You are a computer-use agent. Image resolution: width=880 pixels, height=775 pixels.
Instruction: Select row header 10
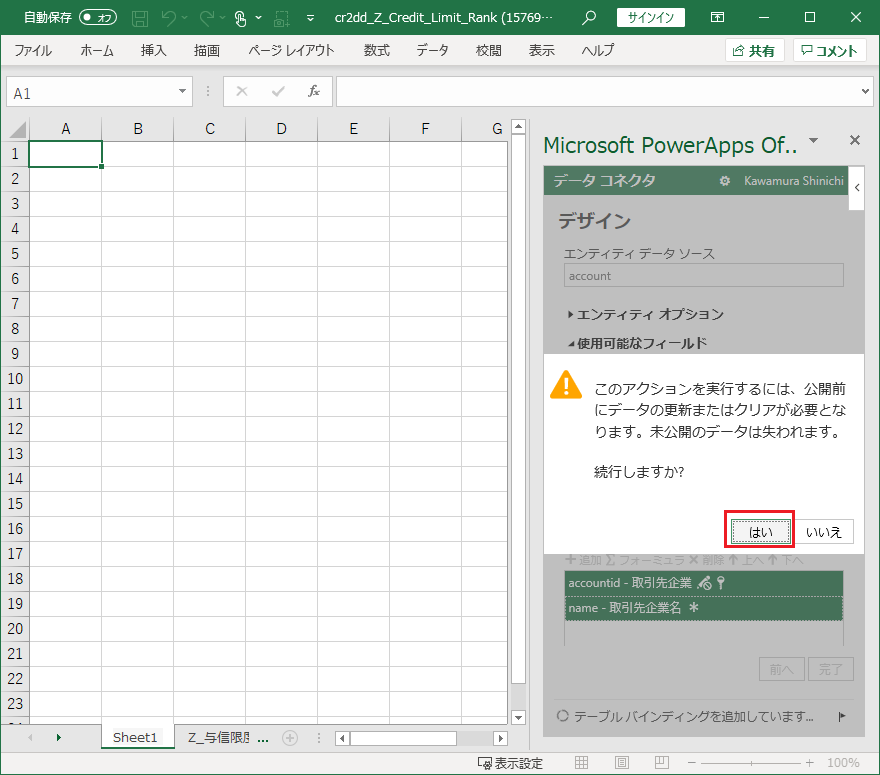(15, 379)
